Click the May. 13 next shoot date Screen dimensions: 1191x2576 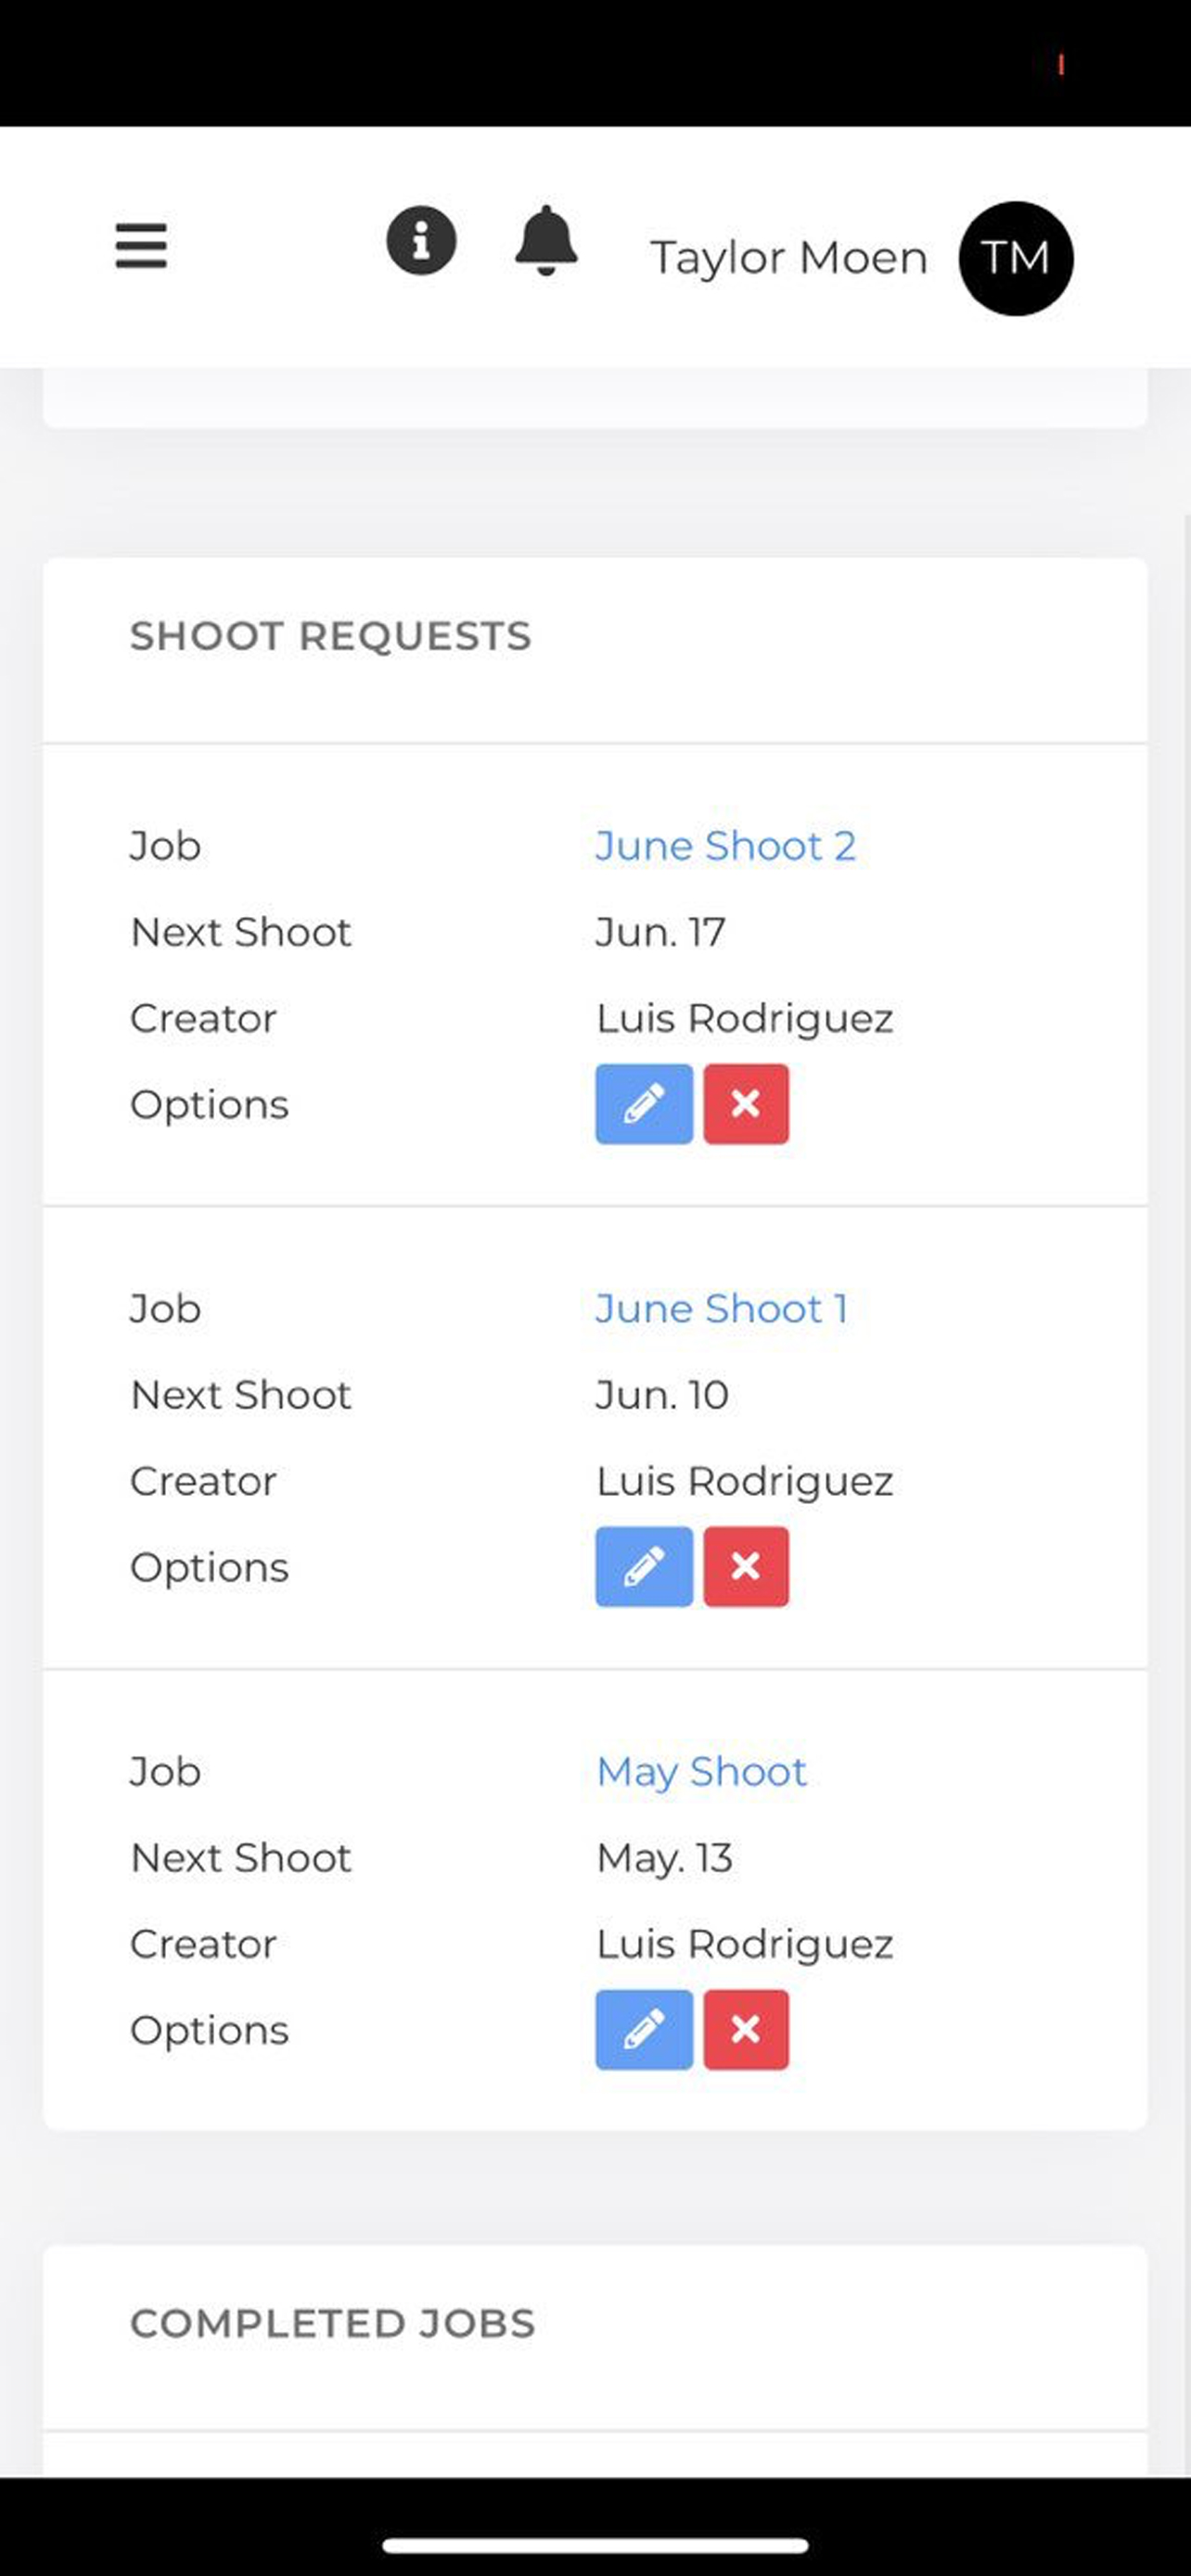pyautogui.click(x=665, y=1859)
